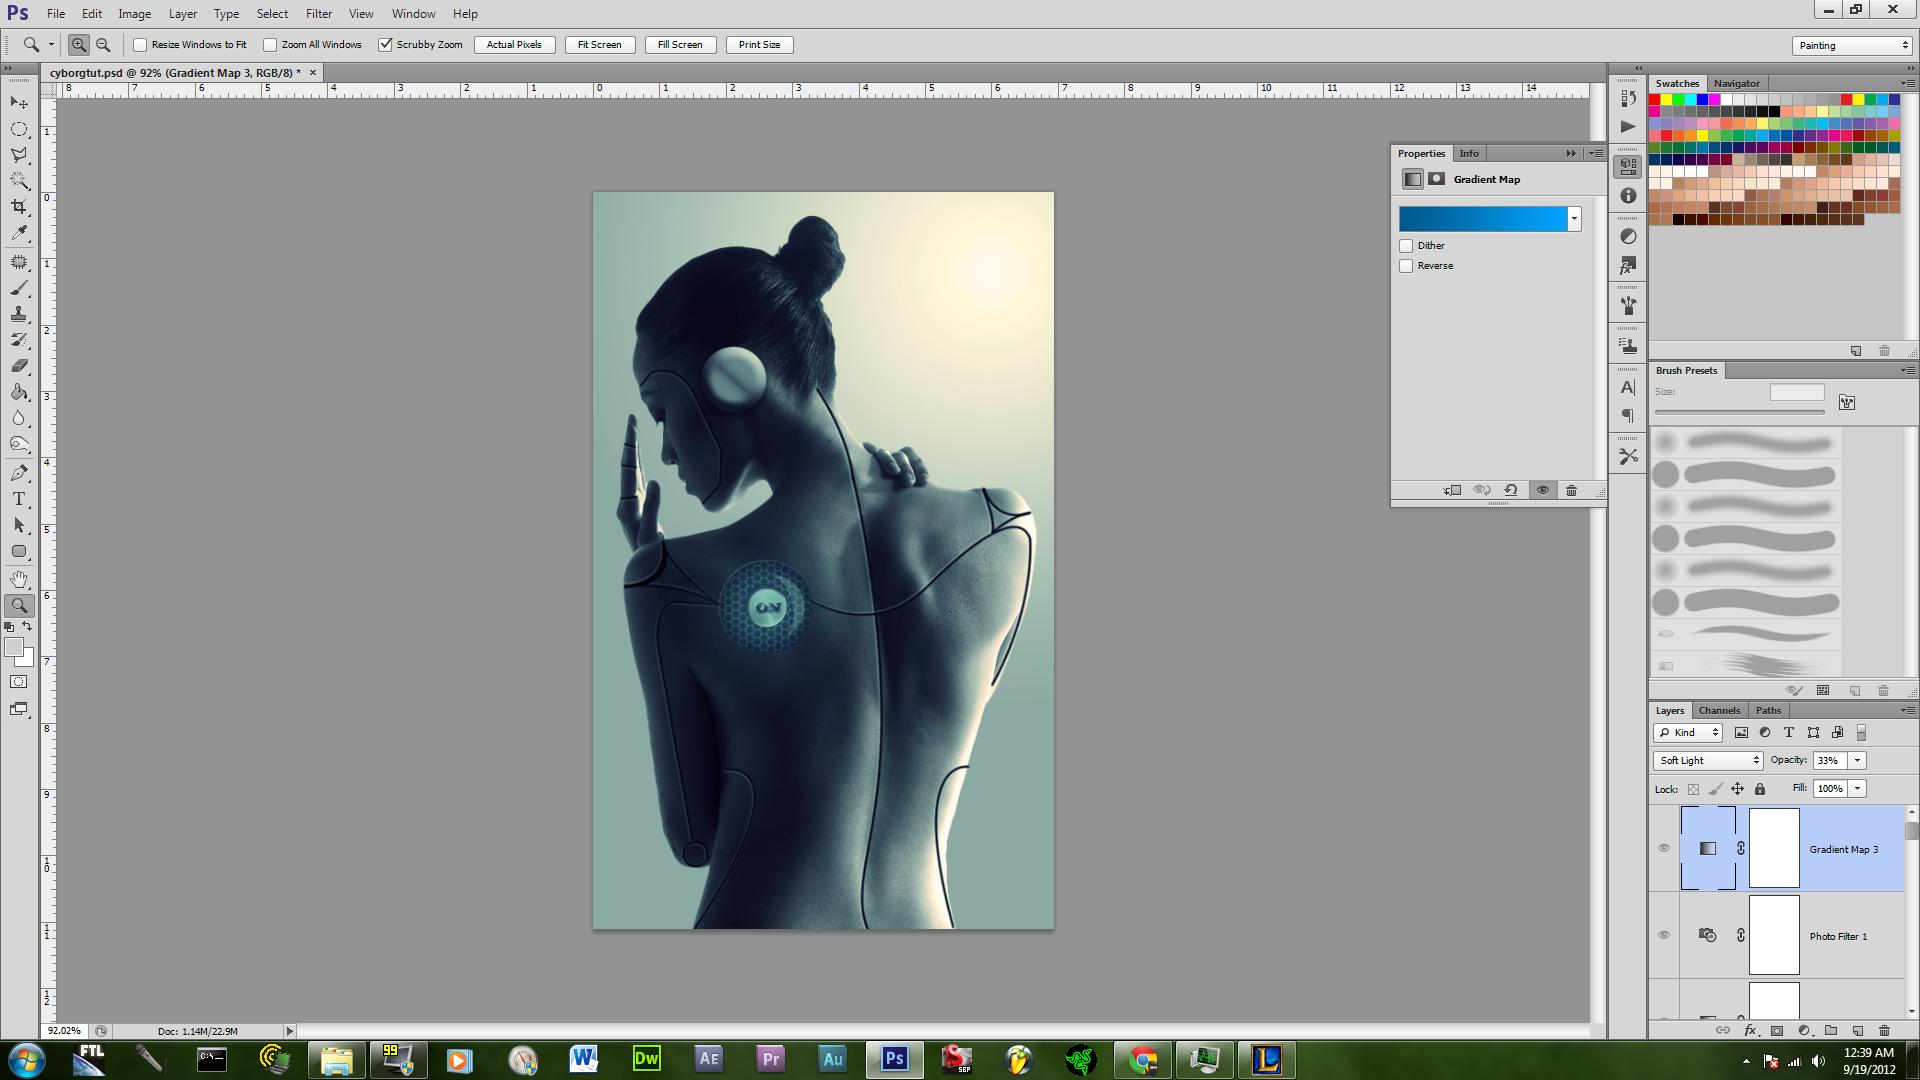Select the Brush tool
The width and height of the screenshot is (1920, 1080).
click(19, 288)
